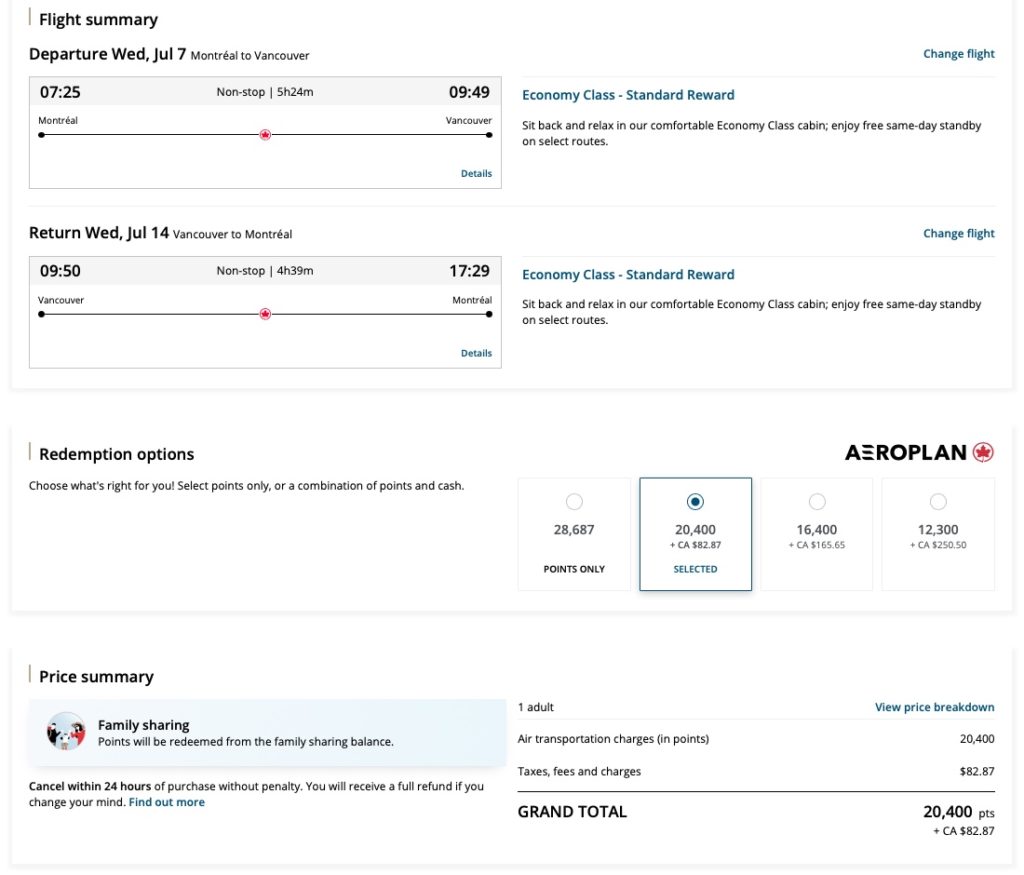
Task: Change the return flight to Montréal
Action: coord(958,232)
